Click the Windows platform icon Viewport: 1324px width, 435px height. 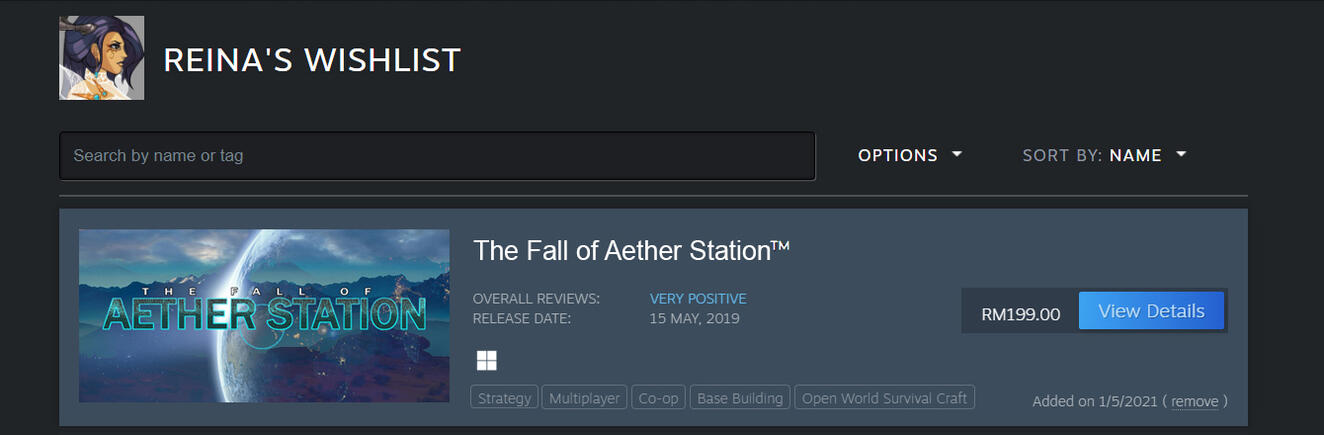click(x=487, y=361)
